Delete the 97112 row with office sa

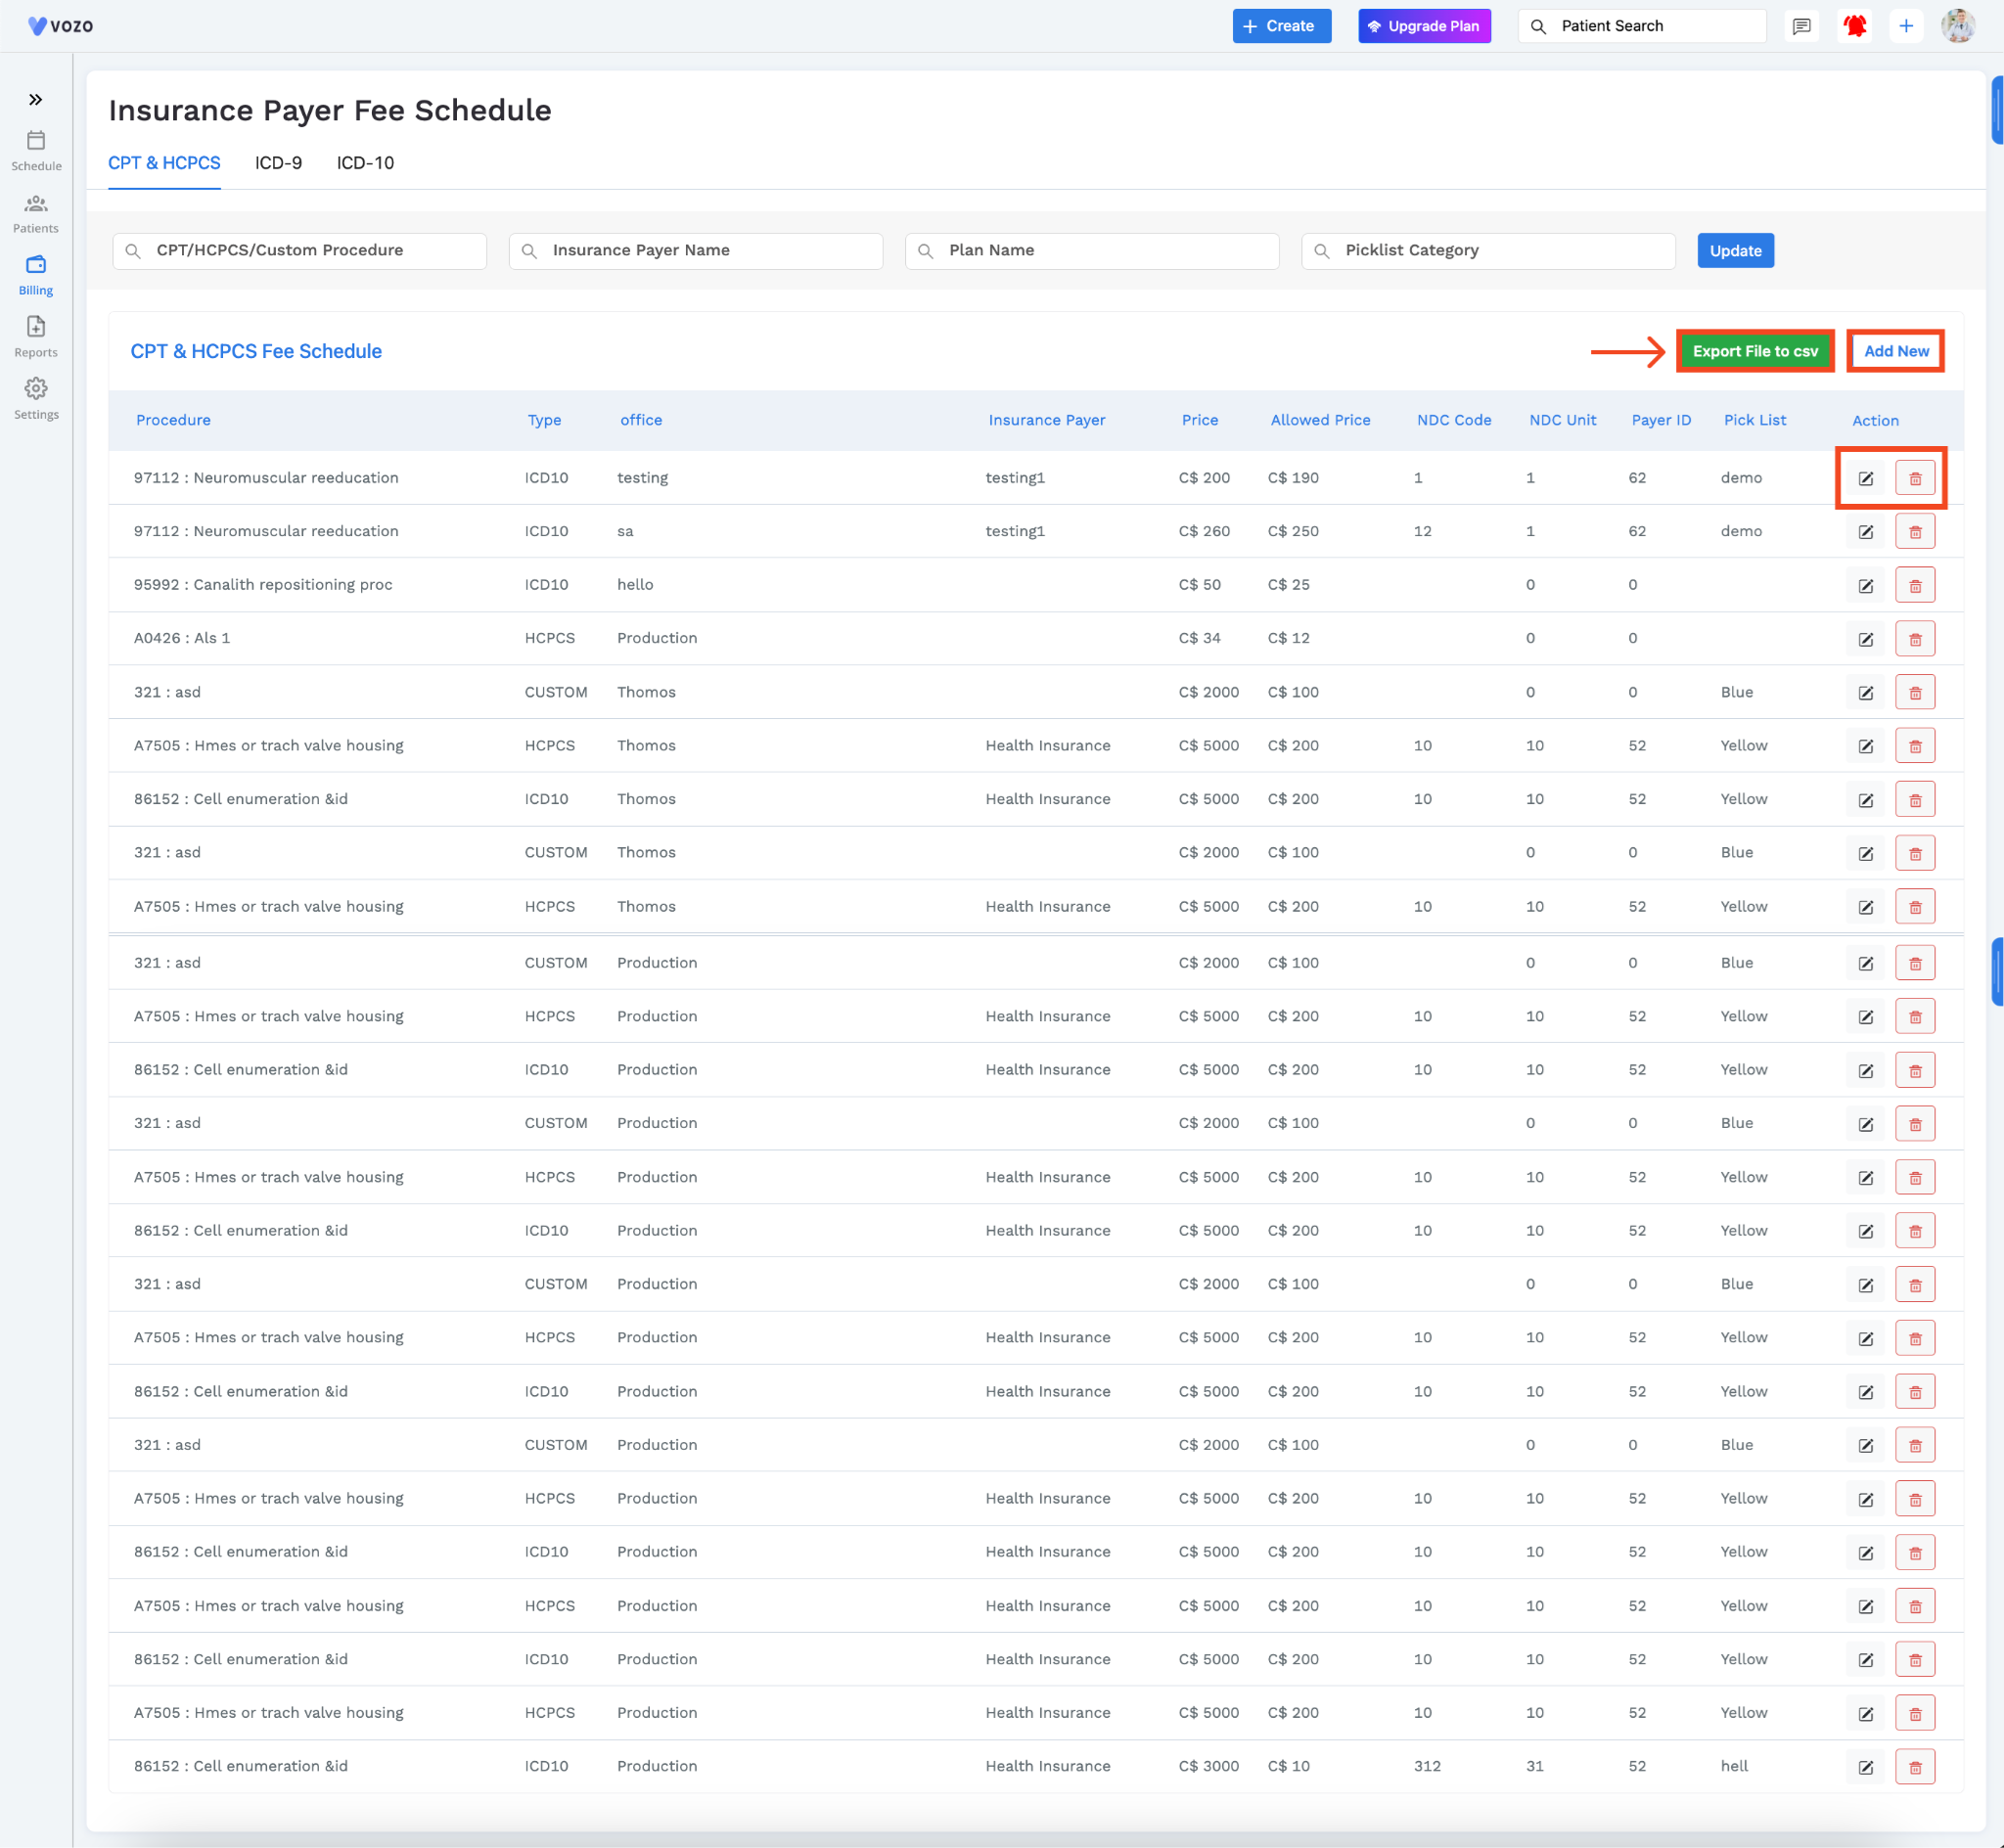coord(1915,532)
